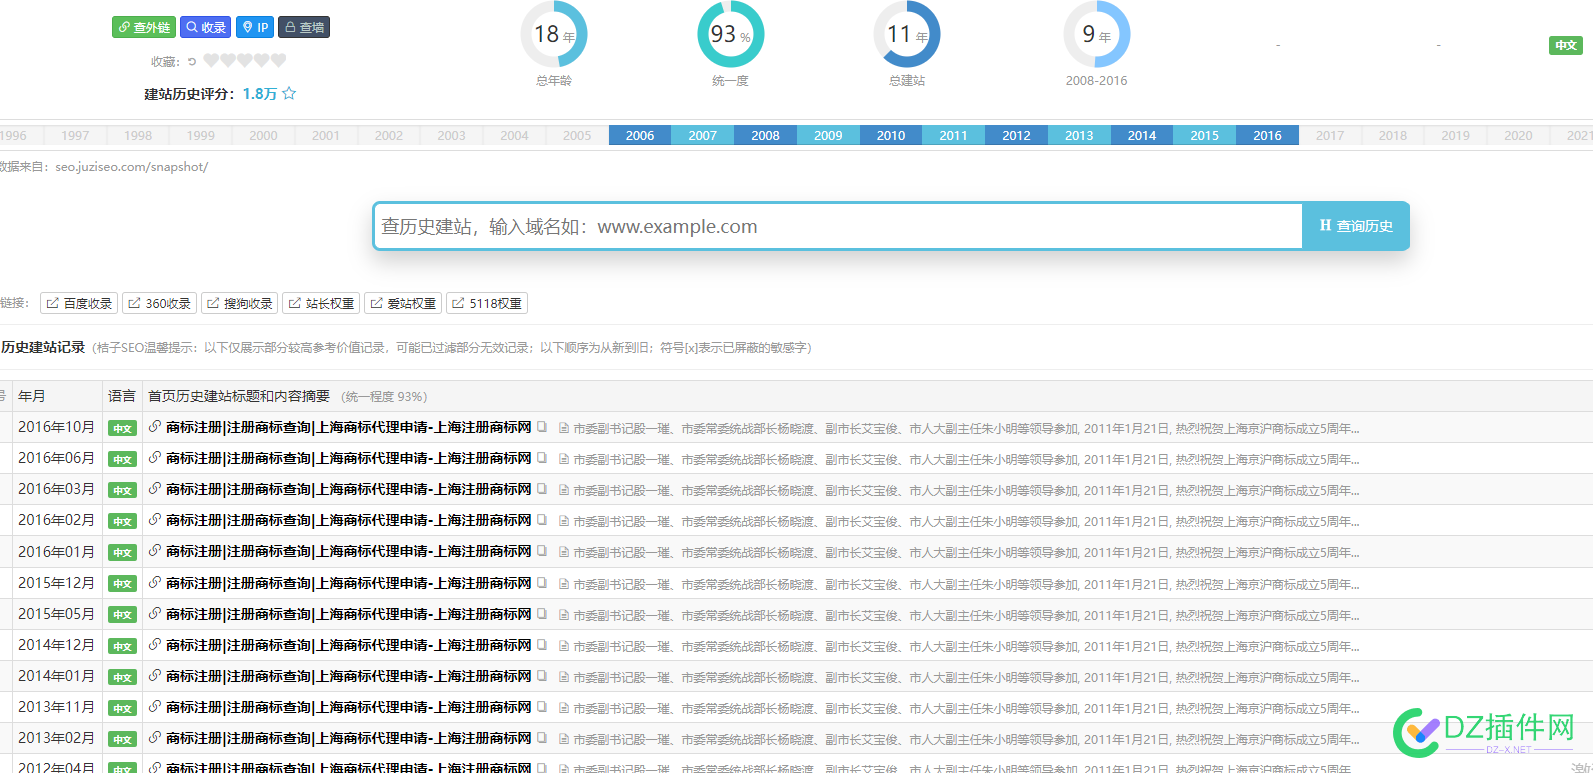
Task: Click the first heart in 收藏 rating
Action: pyautogui.click(x=211, y=60)
